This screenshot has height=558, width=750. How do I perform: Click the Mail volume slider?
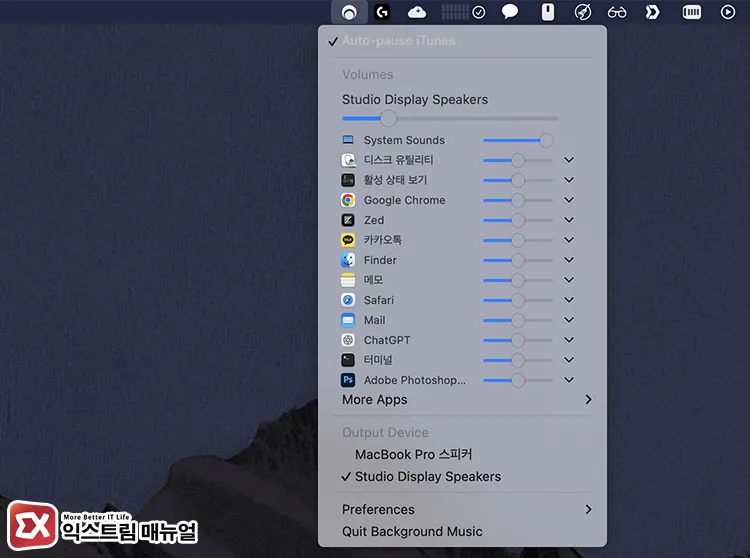coord(518,320)
